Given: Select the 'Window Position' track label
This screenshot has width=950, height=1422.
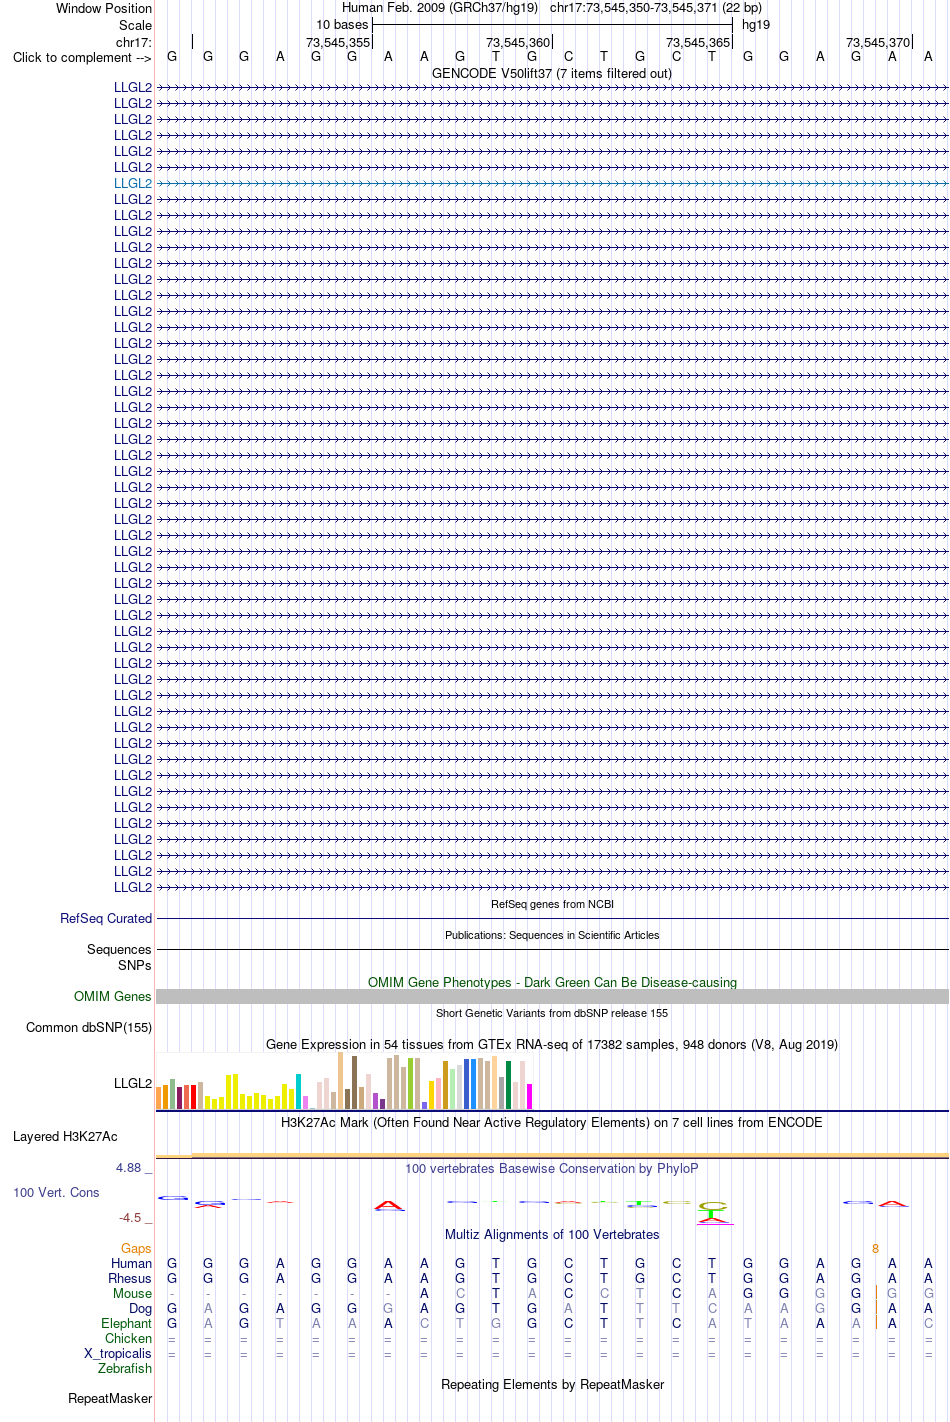Looking at the screenshot, I should pyautogui.click(x=104, y=8).
